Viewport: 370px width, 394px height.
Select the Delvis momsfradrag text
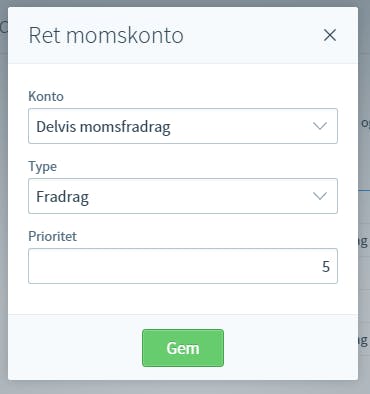(103, 127)
